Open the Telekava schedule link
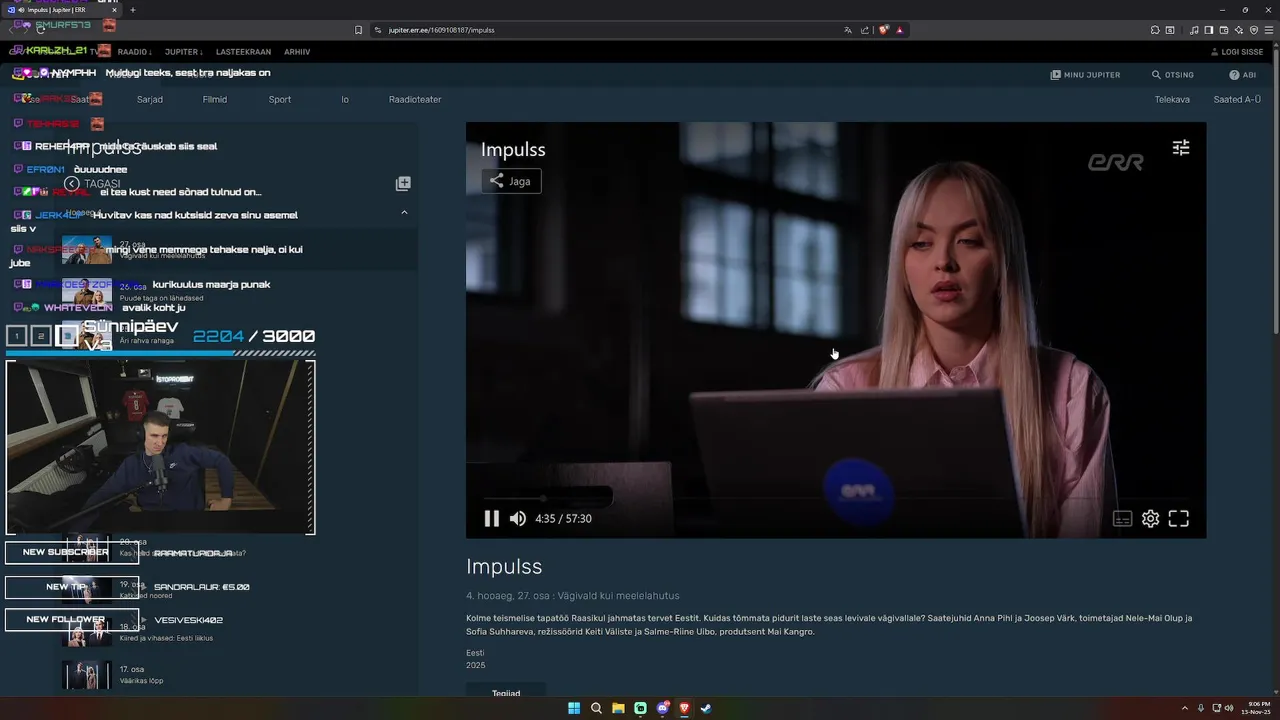The image size is (1280, 720). [x=1172, y=100]
